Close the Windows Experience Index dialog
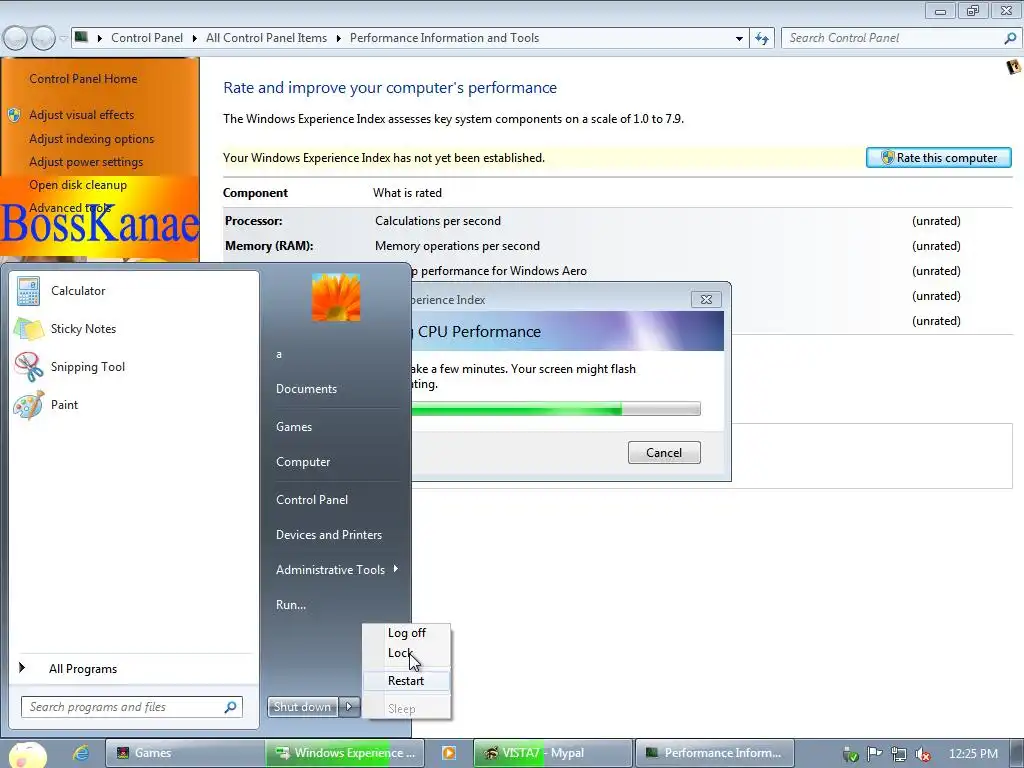 (x=706, y=300)
